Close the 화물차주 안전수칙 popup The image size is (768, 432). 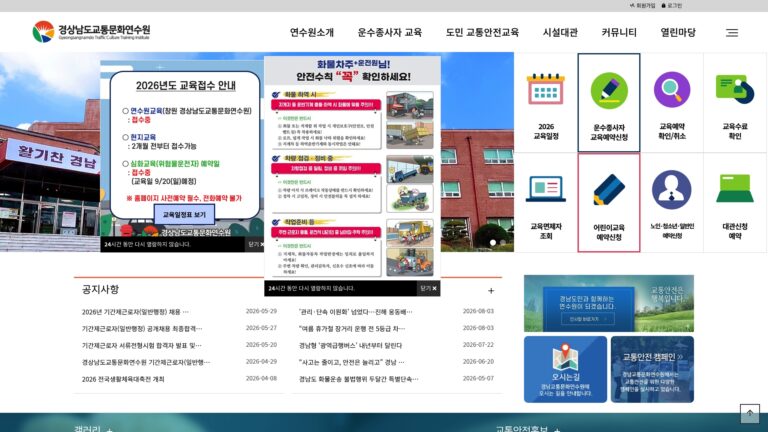[428, 288]
